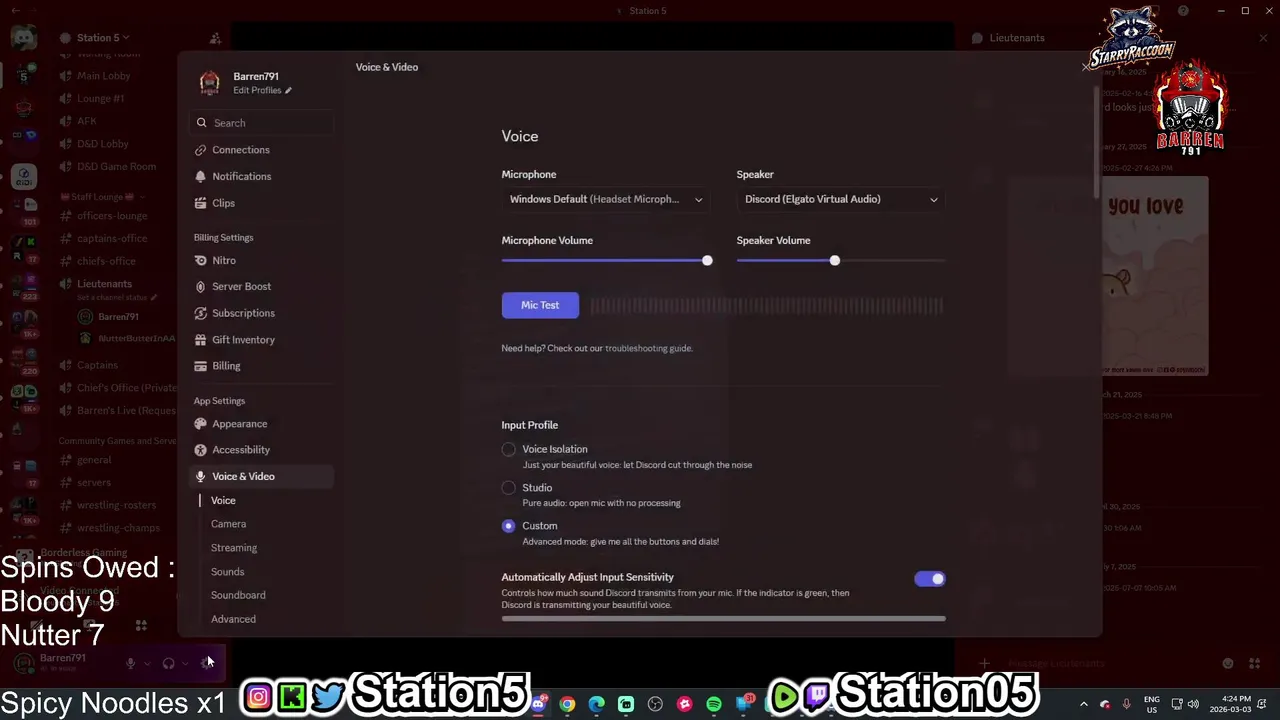The image size is (1280, 720).
Task: Open Server Boost via its icon
Action: [201, 286]
